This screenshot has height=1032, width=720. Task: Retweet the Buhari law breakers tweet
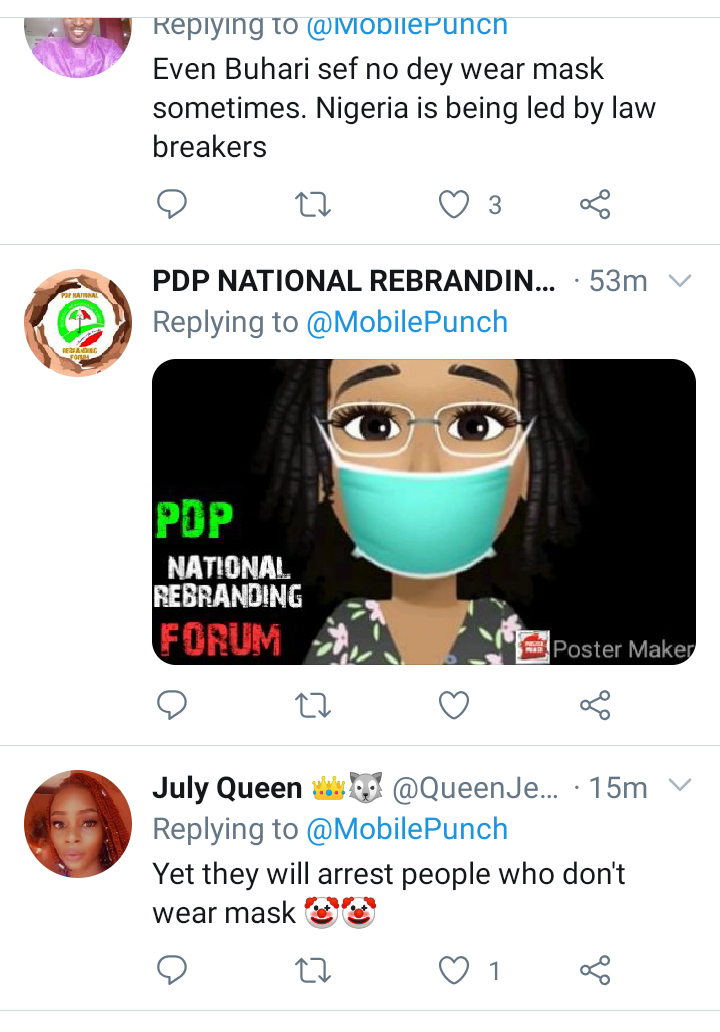point(313,205)
